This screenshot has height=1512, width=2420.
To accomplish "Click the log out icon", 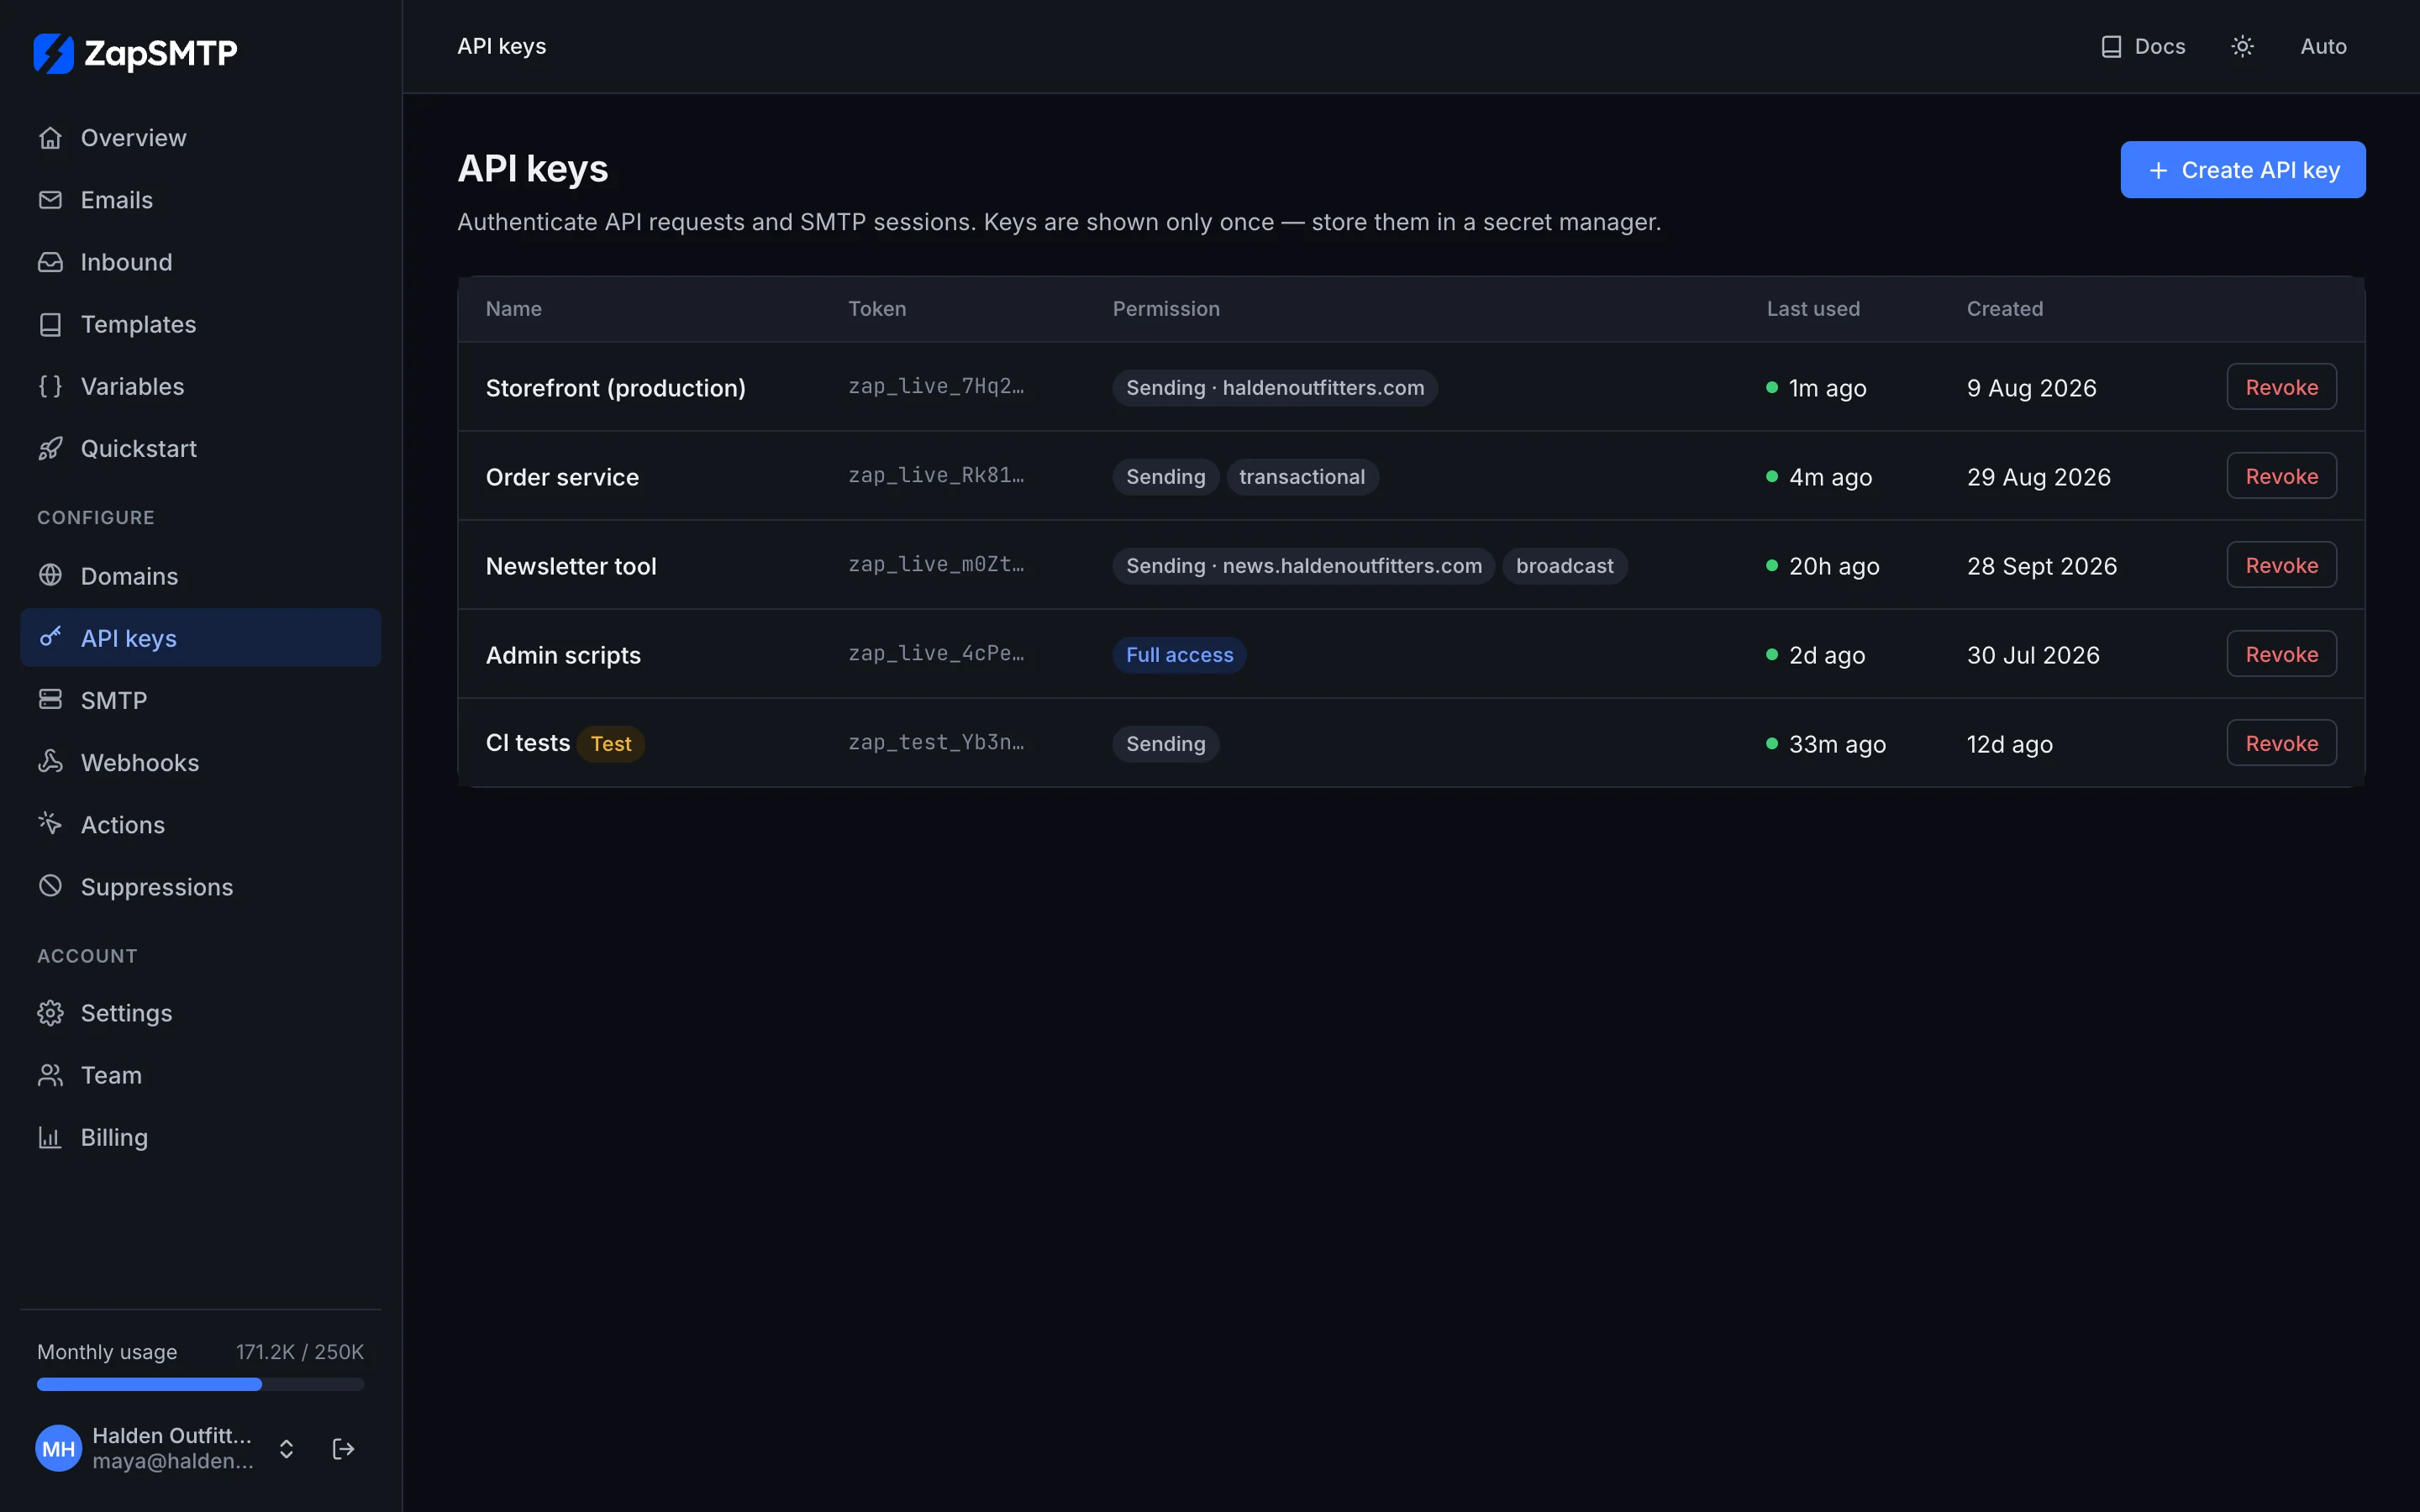I will 343,1449.
